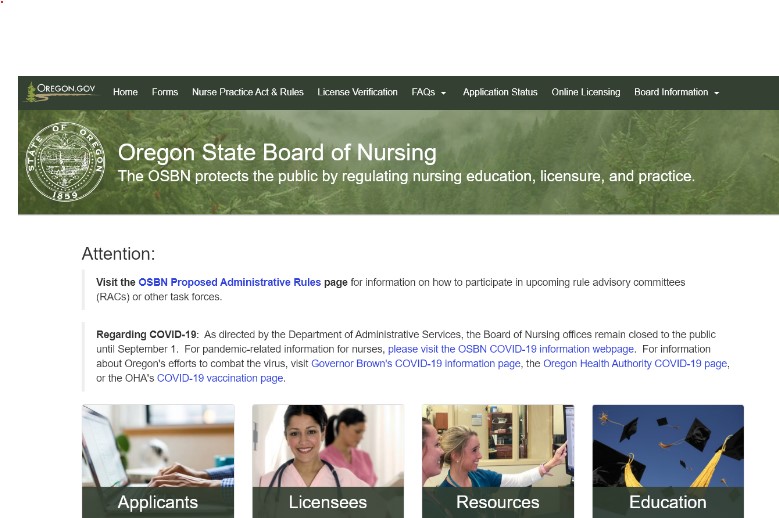Open the Education card

(x=668, y=461)
